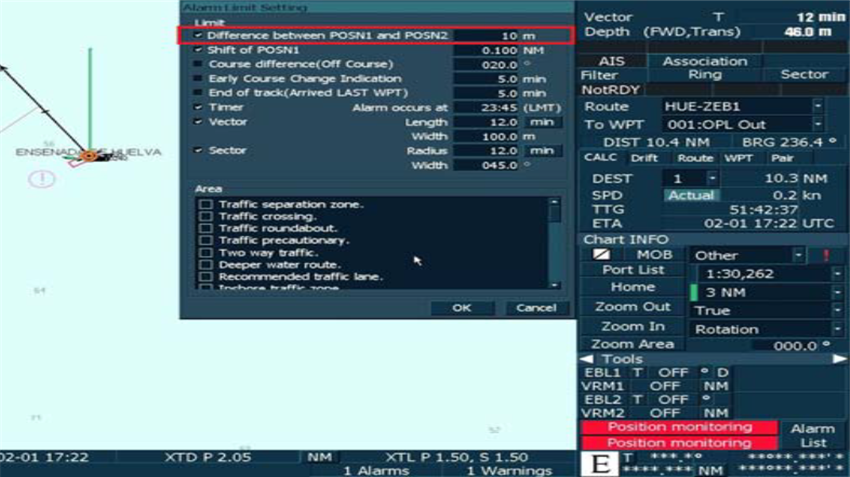The width and height of the screenshot is (850, 477).
Task: Uncheck Difference between POSN1 and POSN2
Action: (198, 36)
